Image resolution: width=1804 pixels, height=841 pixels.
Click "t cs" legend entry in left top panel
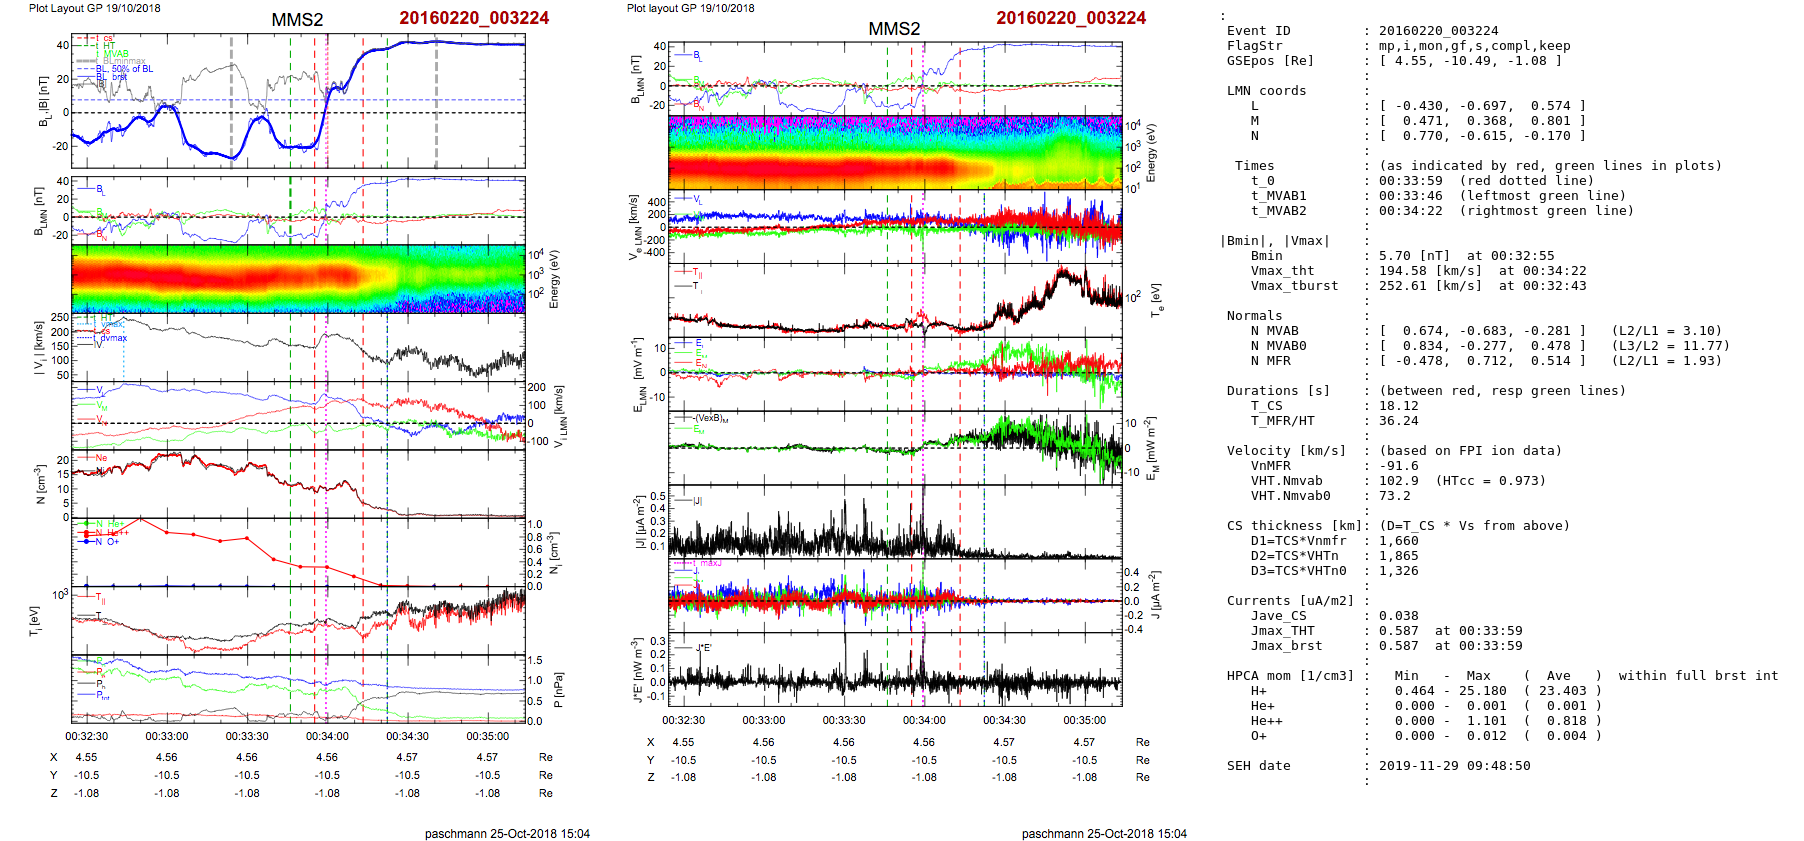pyautogui.click(x=106, y=39)
